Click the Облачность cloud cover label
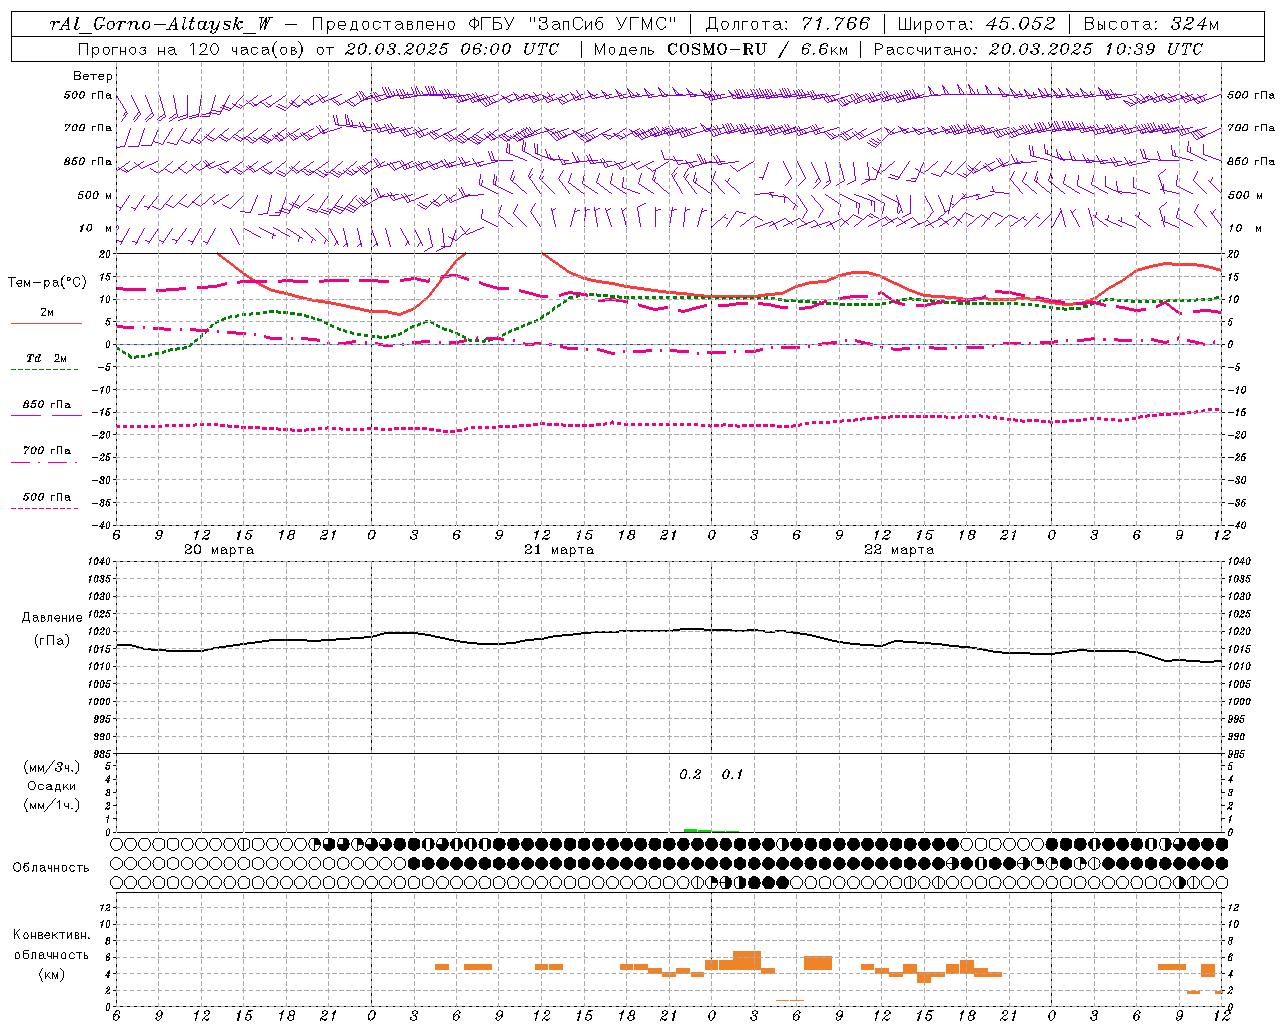 coord(51,868)
